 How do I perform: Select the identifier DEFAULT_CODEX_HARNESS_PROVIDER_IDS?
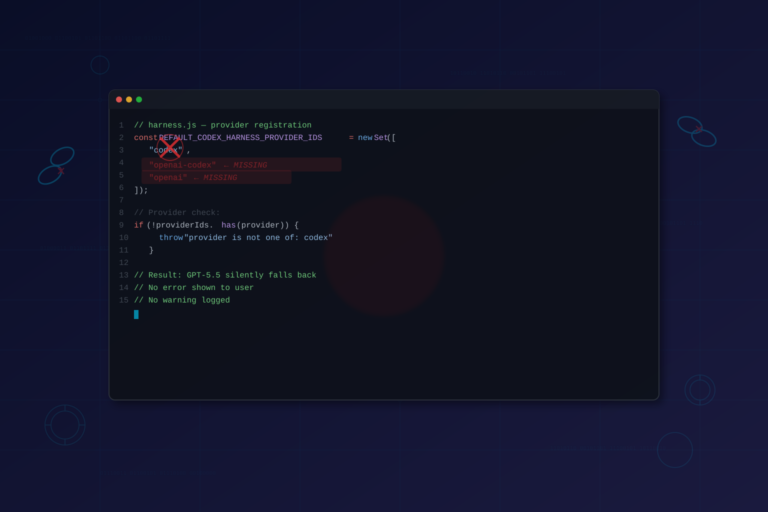pos(240,138)
